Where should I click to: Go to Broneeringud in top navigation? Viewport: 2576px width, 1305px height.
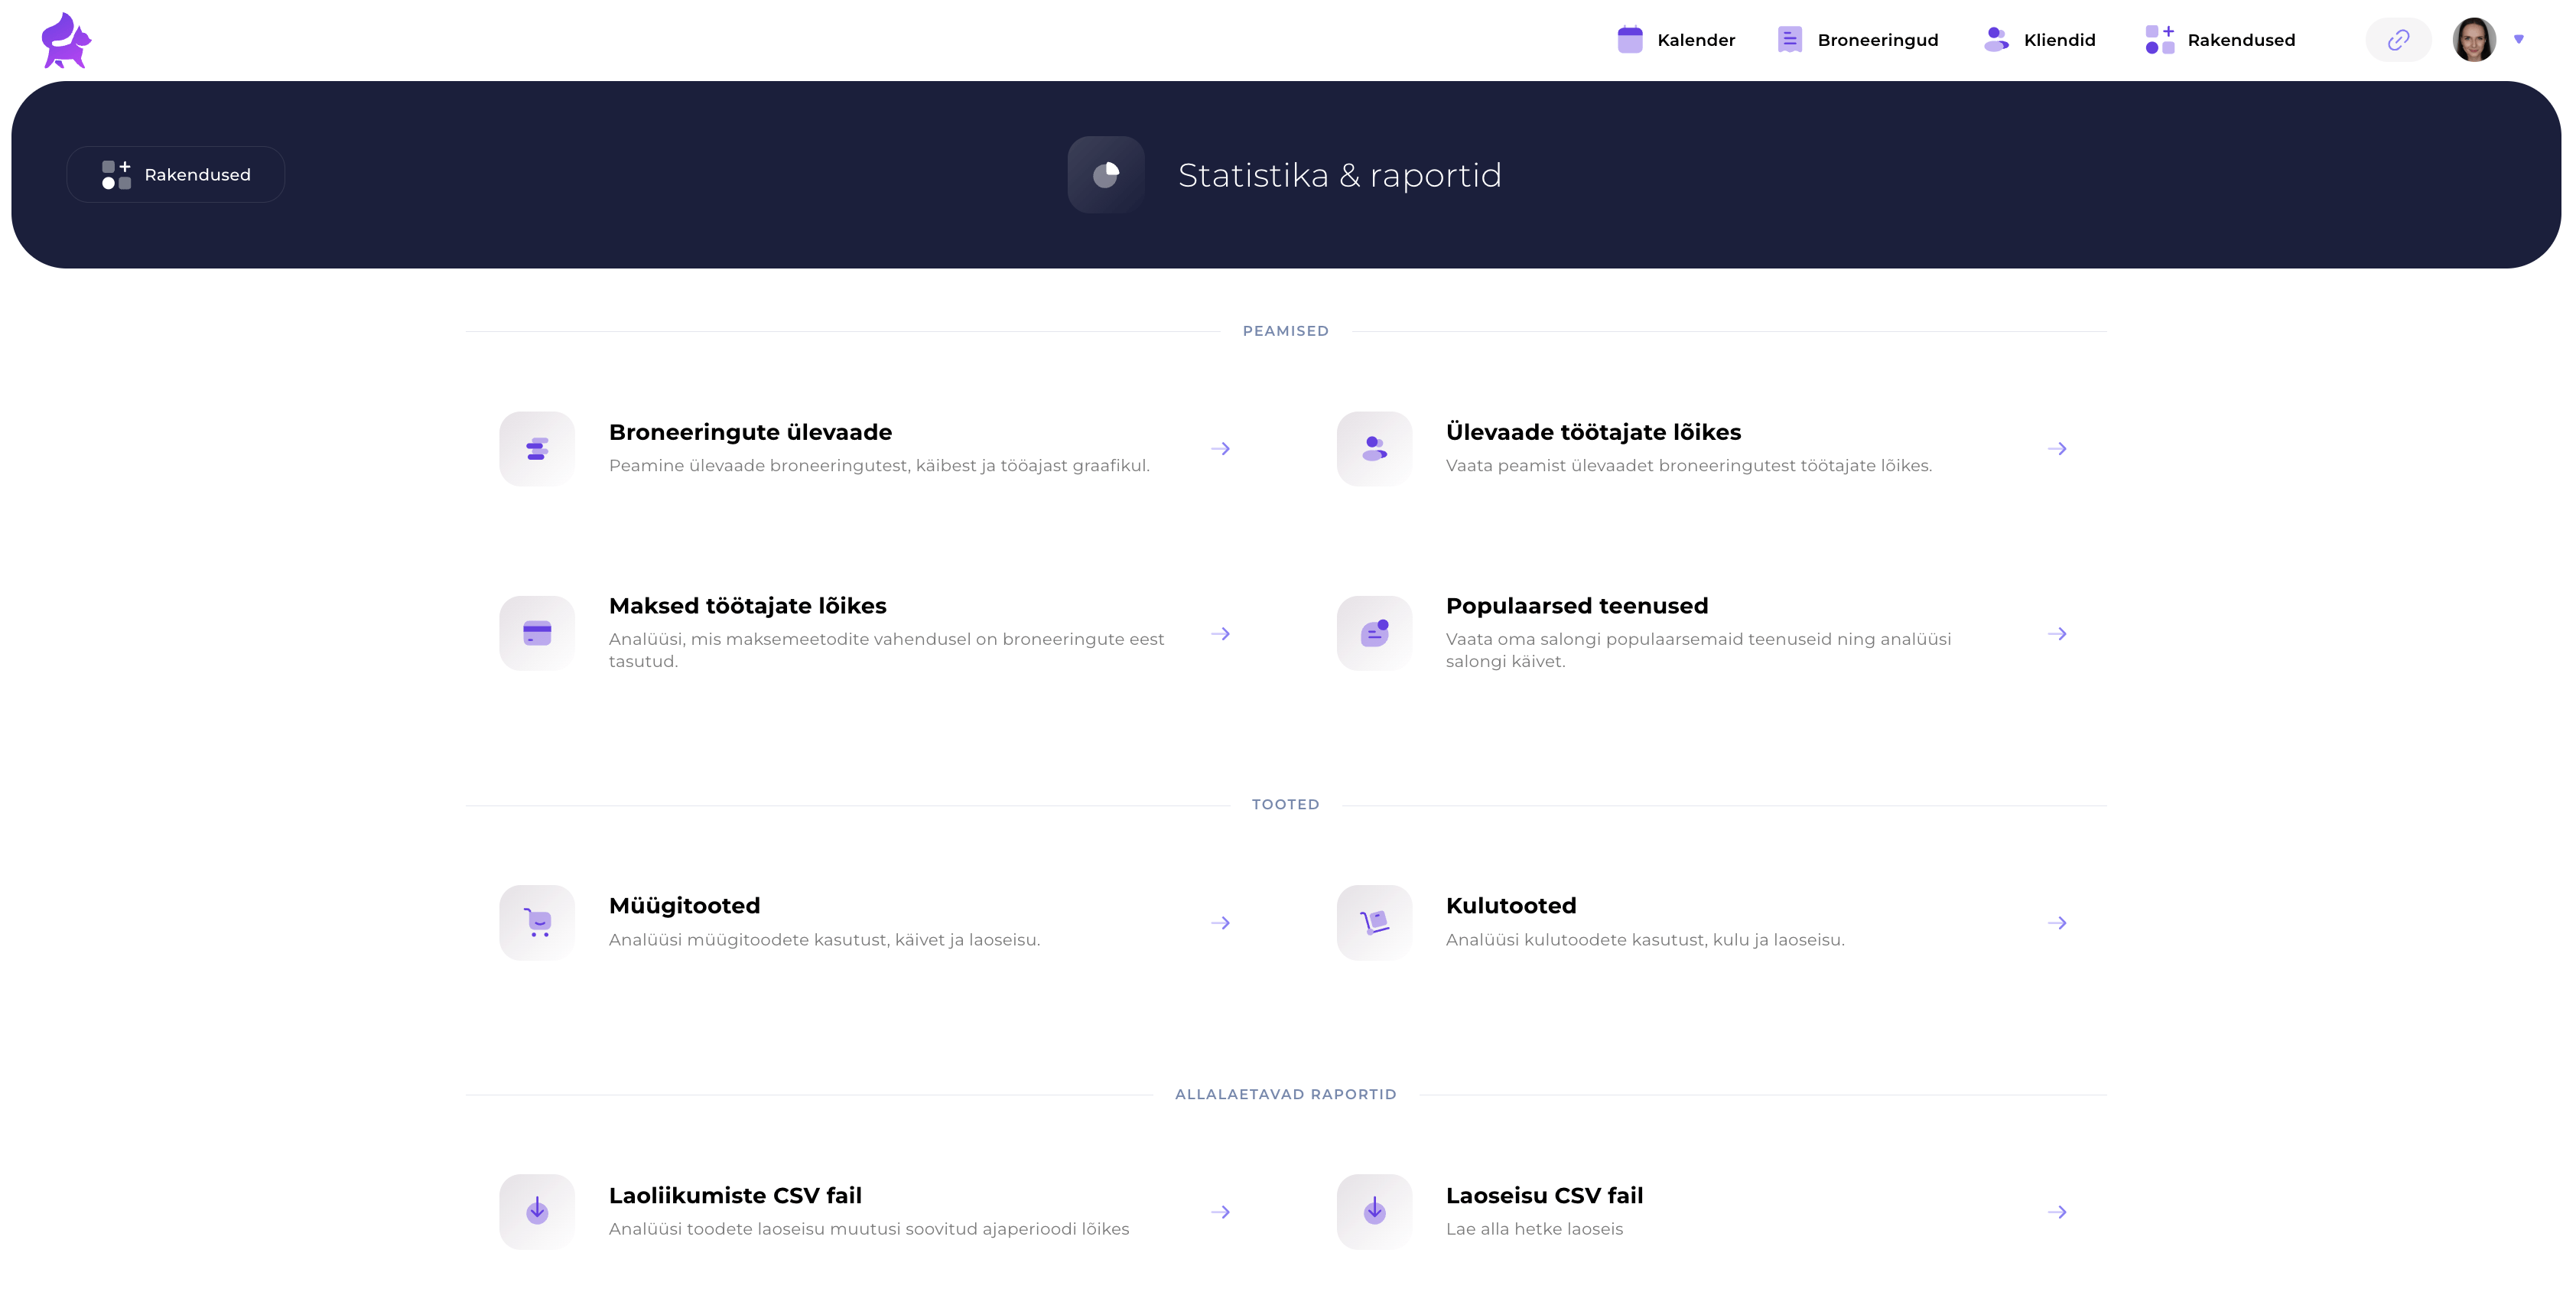1858,40
